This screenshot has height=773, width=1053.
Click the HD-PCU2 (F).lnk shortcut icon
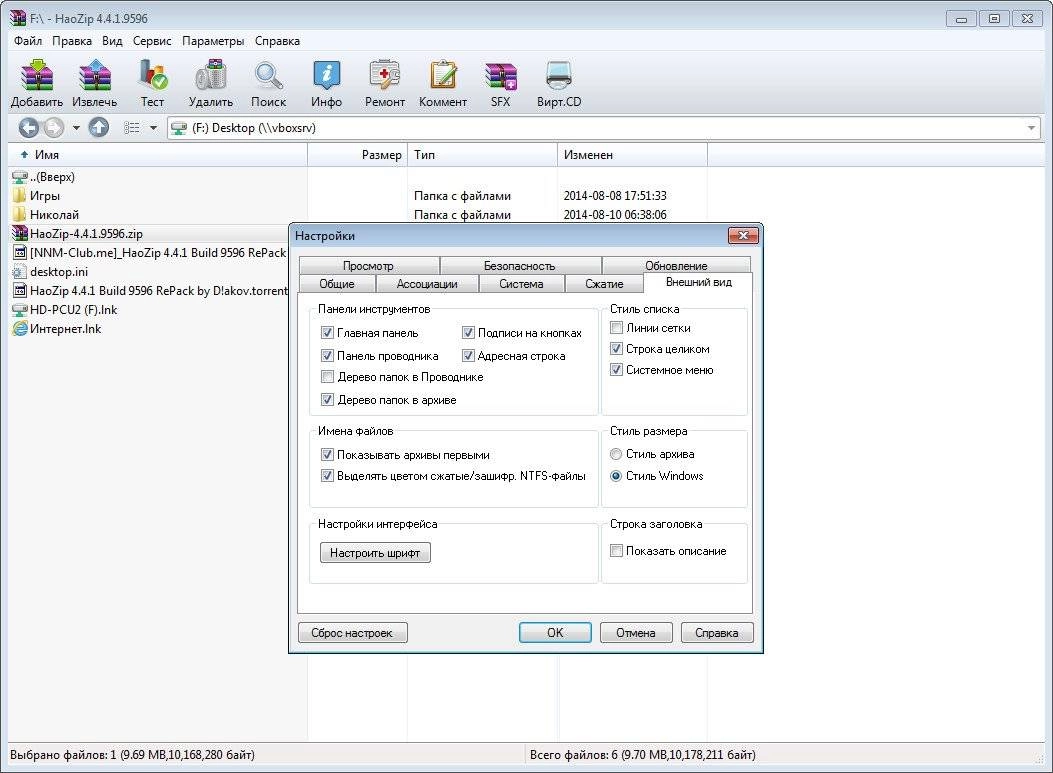20,310
